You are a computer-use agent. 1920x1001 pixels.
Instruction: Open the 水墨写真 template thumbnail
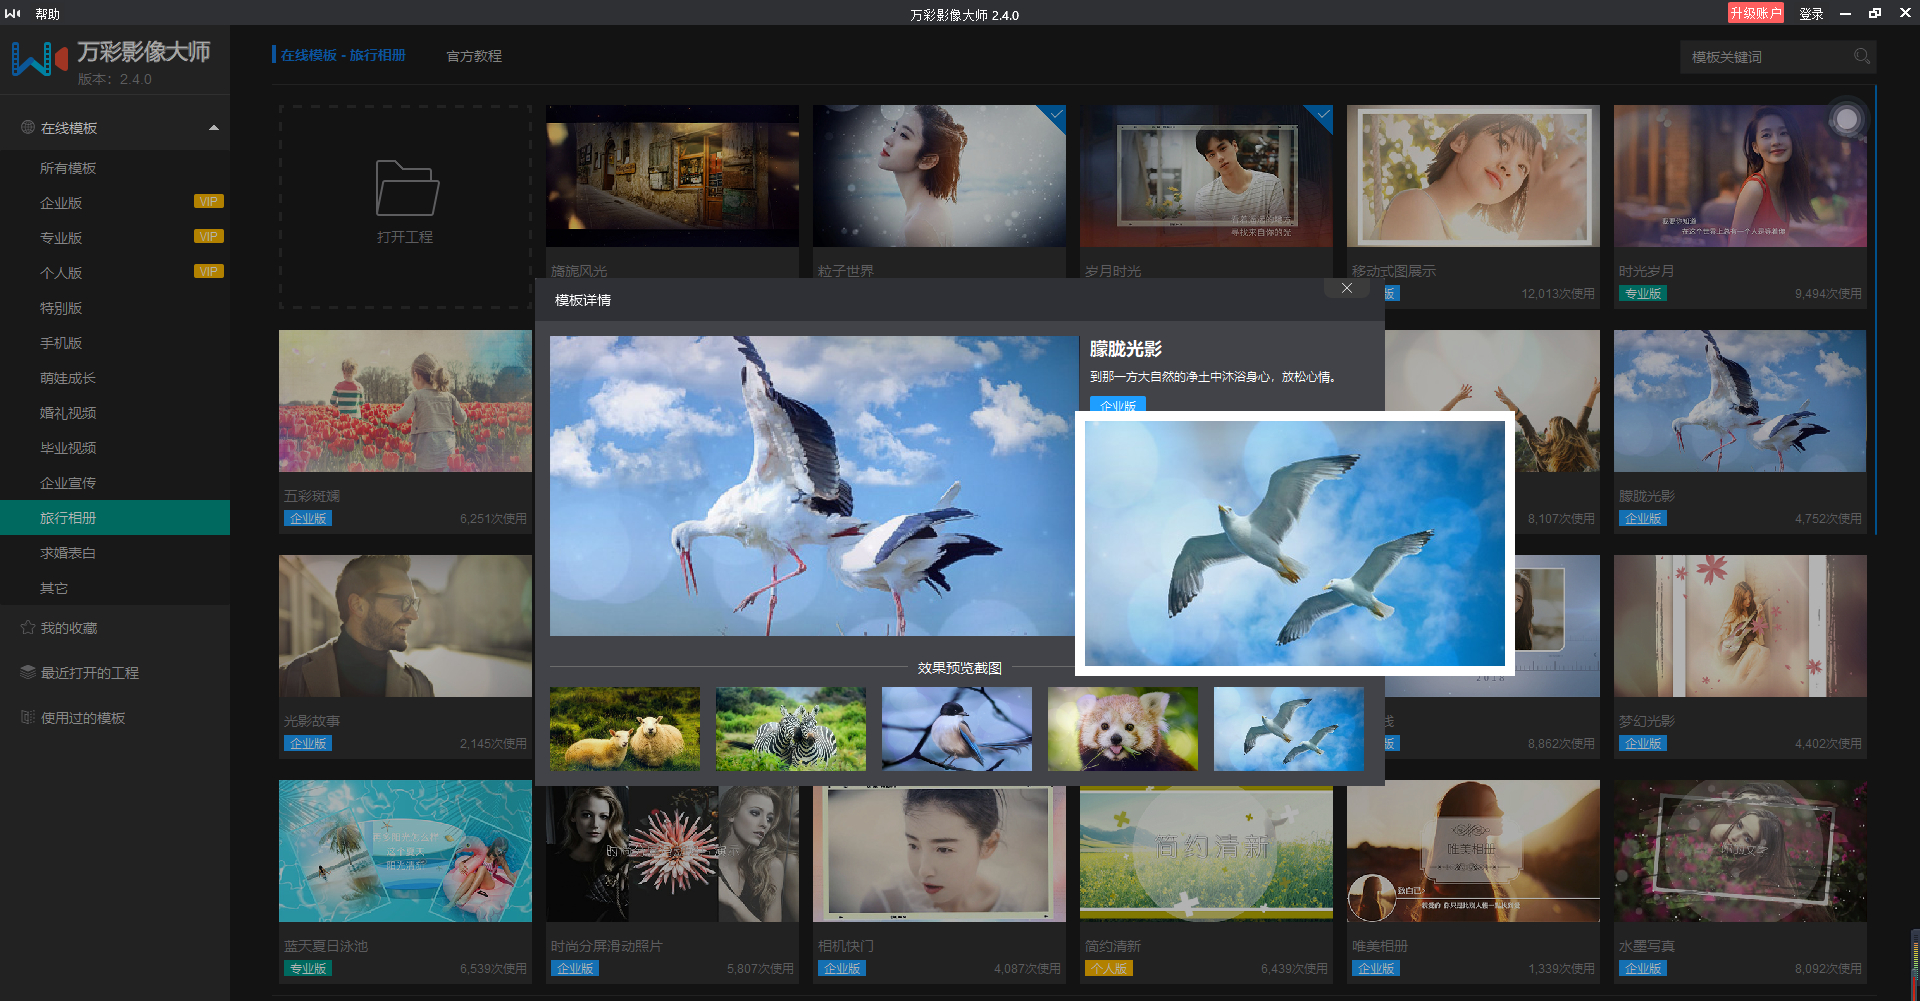tap(1740, 851)
